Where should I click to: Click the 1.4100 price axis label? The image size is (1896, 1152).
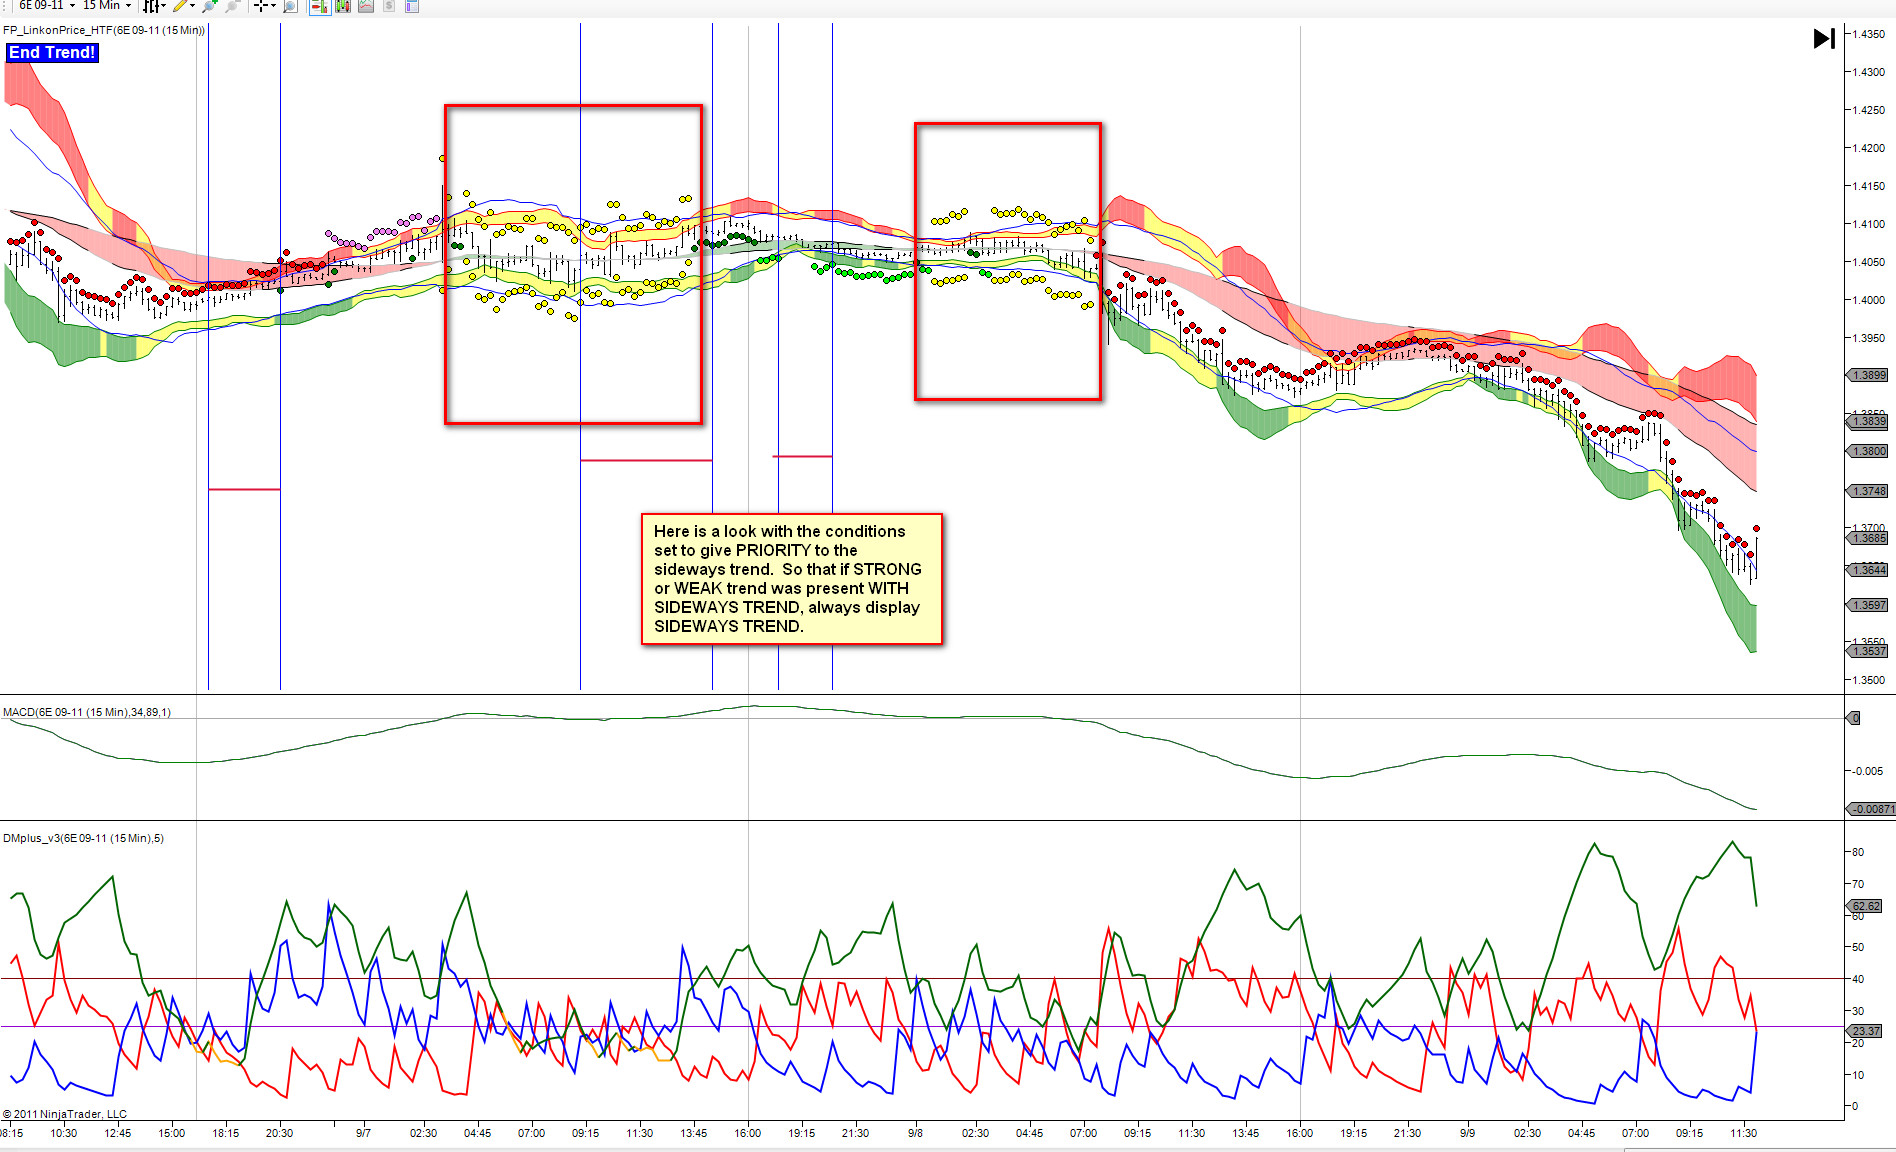pos(1868,224)
